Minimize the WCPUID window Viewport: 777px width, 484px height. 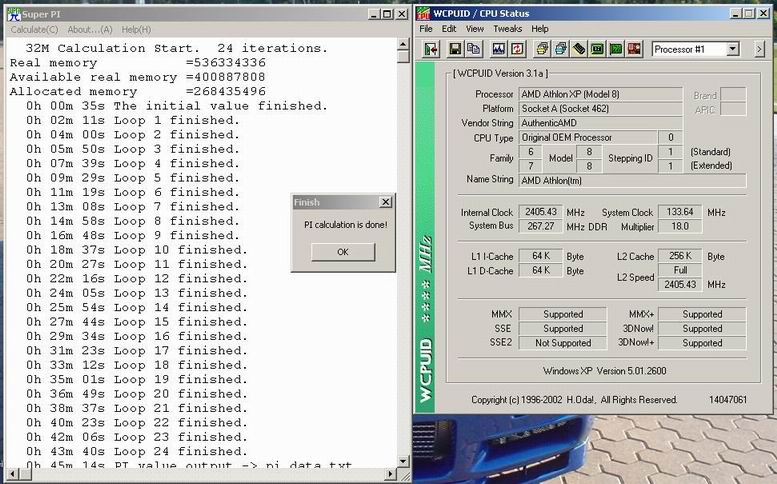click(737, 13)
